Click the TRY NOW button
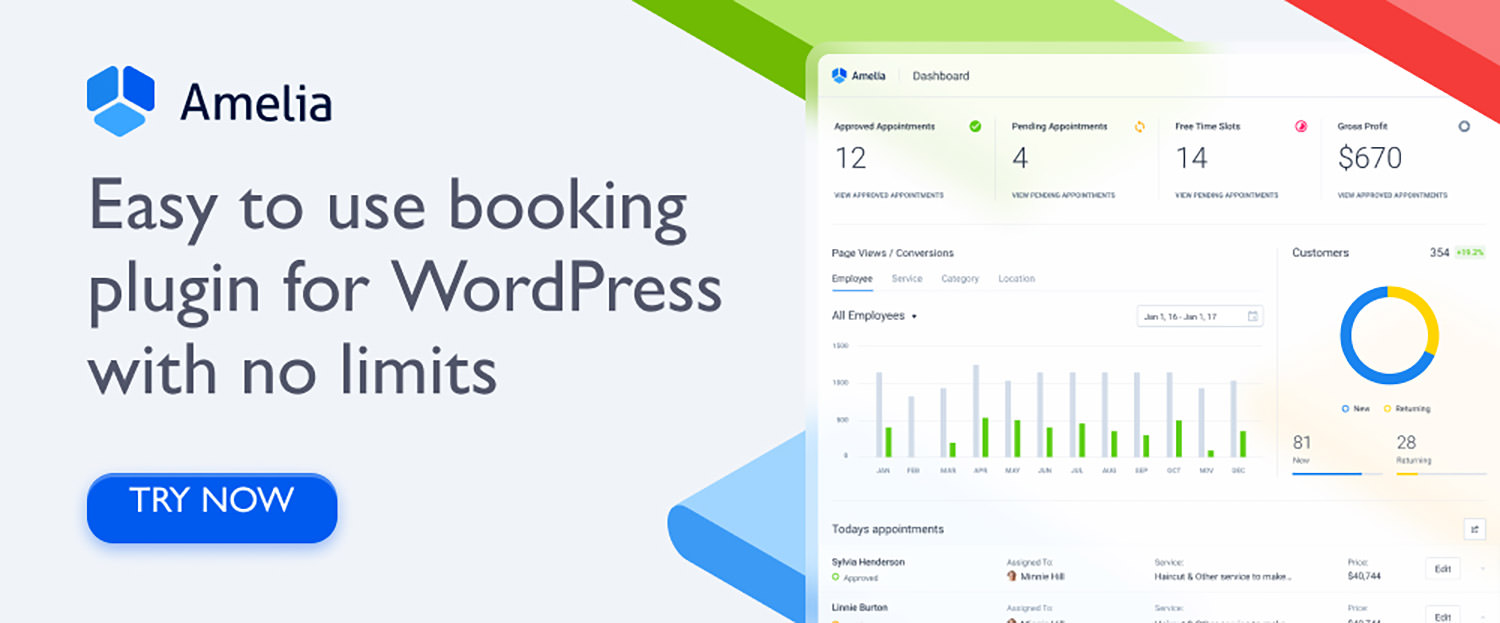Image resolution: width=1500 pixels, height=623 pixels. coord(211,505)
